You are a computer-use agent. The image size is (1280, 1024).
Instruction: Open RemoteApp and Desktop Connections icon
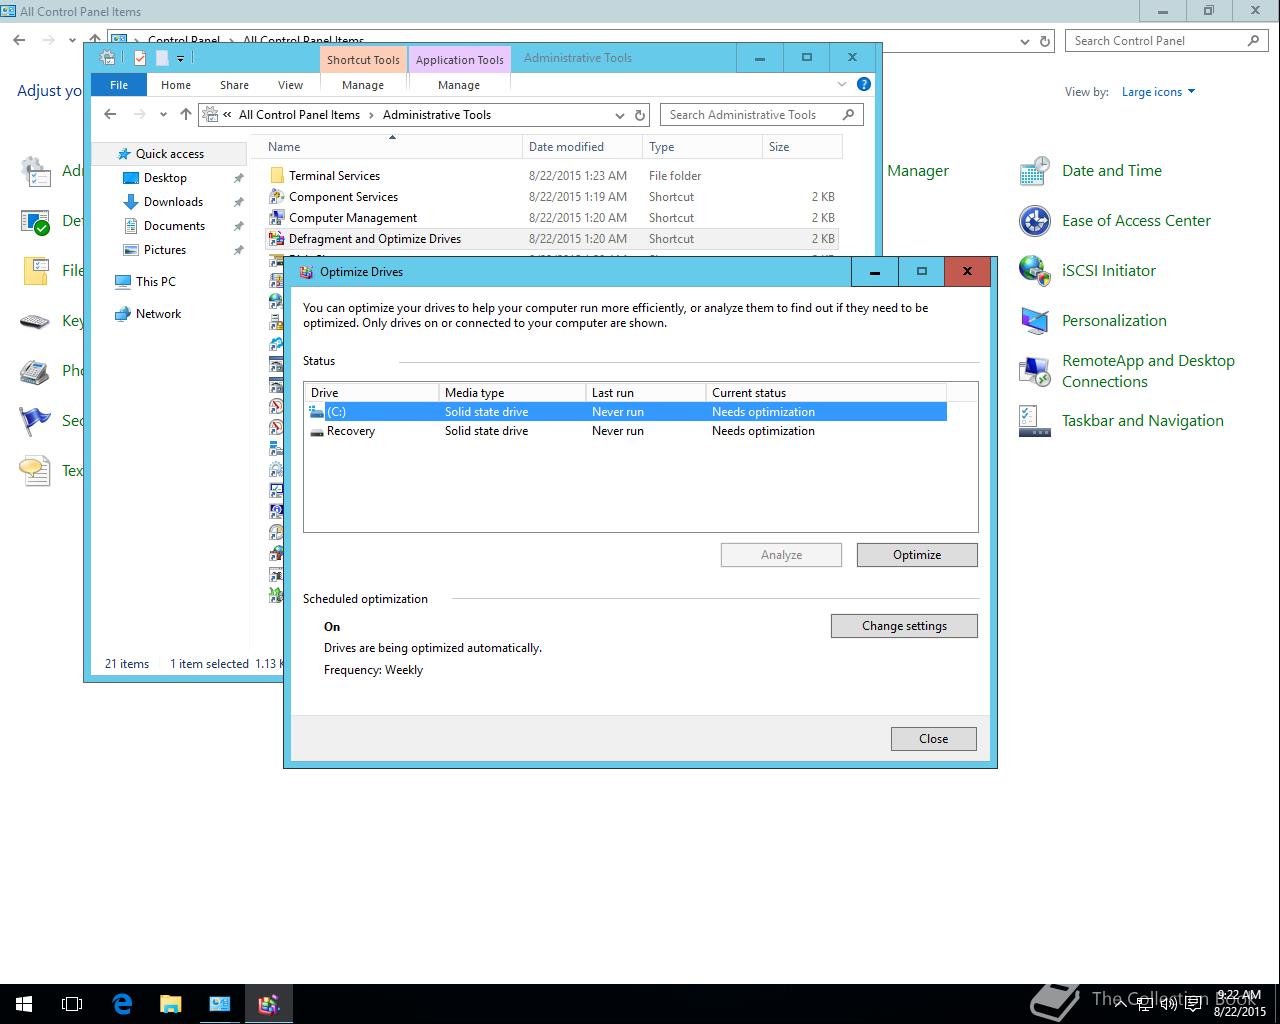pyautogui.click(x=1034, y=371)
